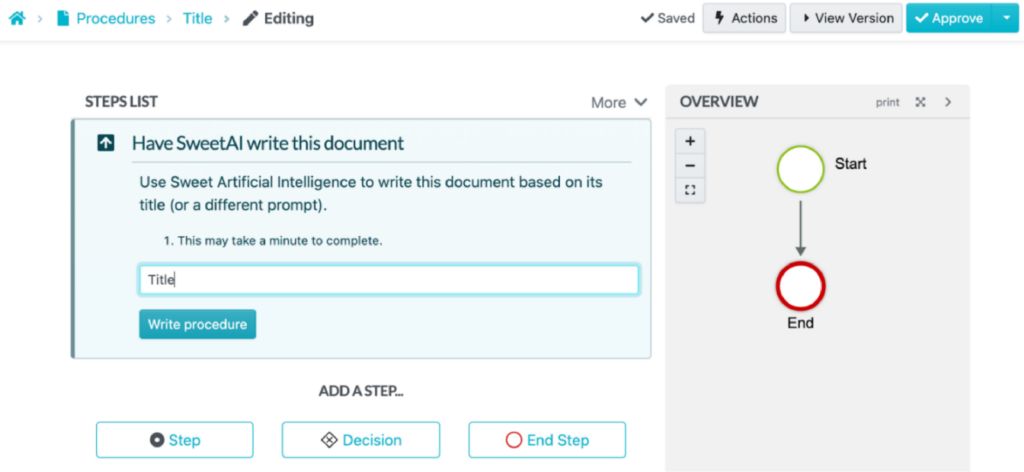
Task: Open the Actions menu
Action: [744, 18]
